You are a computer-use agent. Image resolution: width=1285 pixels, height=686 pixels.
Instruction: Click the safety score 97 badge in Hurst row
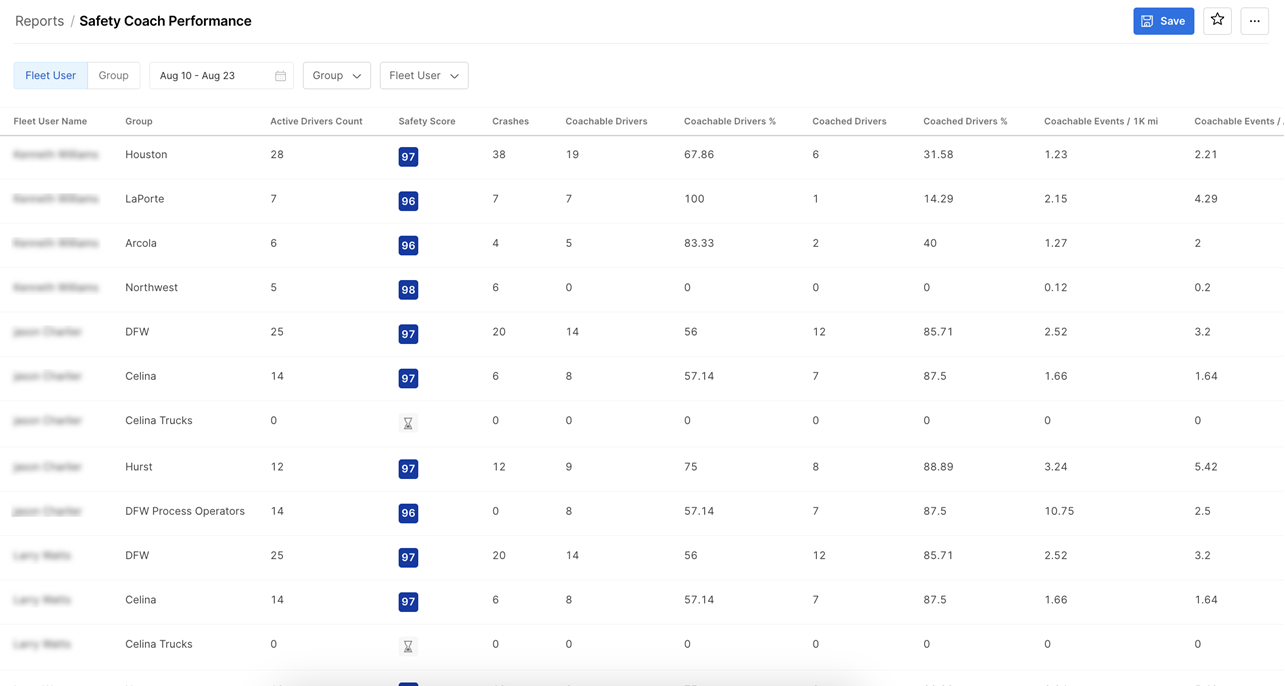coord(408,469)
